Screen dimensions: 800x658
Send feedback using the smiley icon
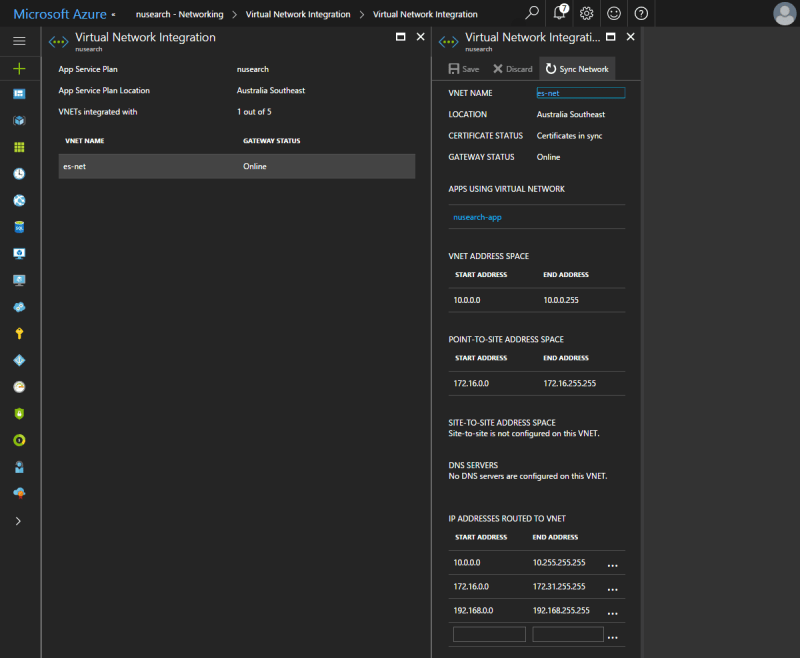coord(614,13)
